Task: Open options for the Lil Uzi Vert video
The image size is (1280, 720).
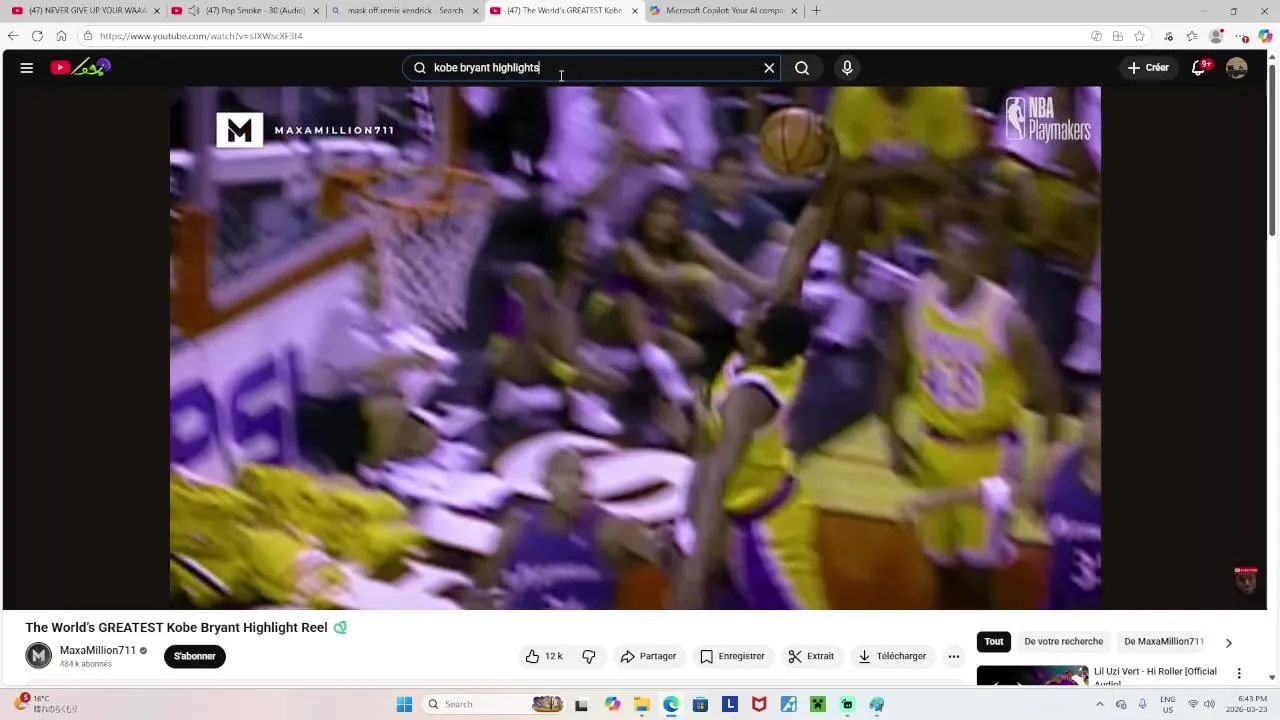Action: (1239, 673)
